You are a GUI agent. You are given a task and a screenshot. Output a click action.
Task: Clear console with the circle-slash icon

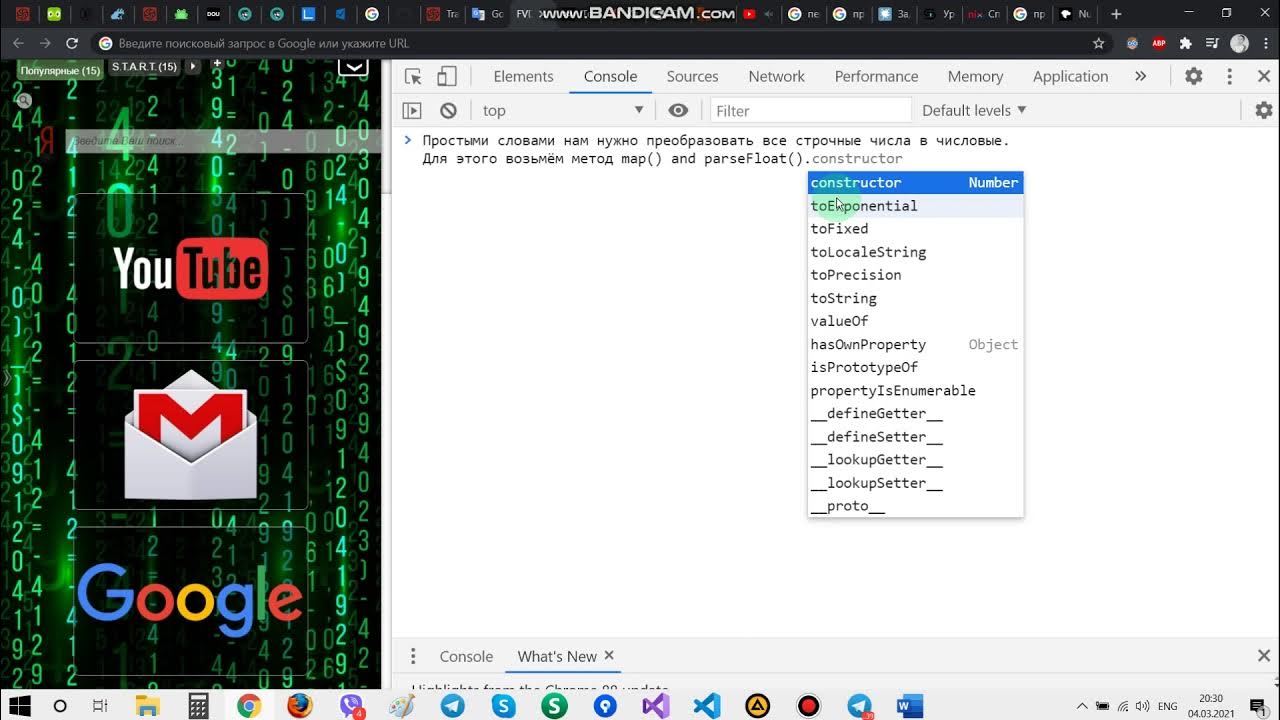448,111
